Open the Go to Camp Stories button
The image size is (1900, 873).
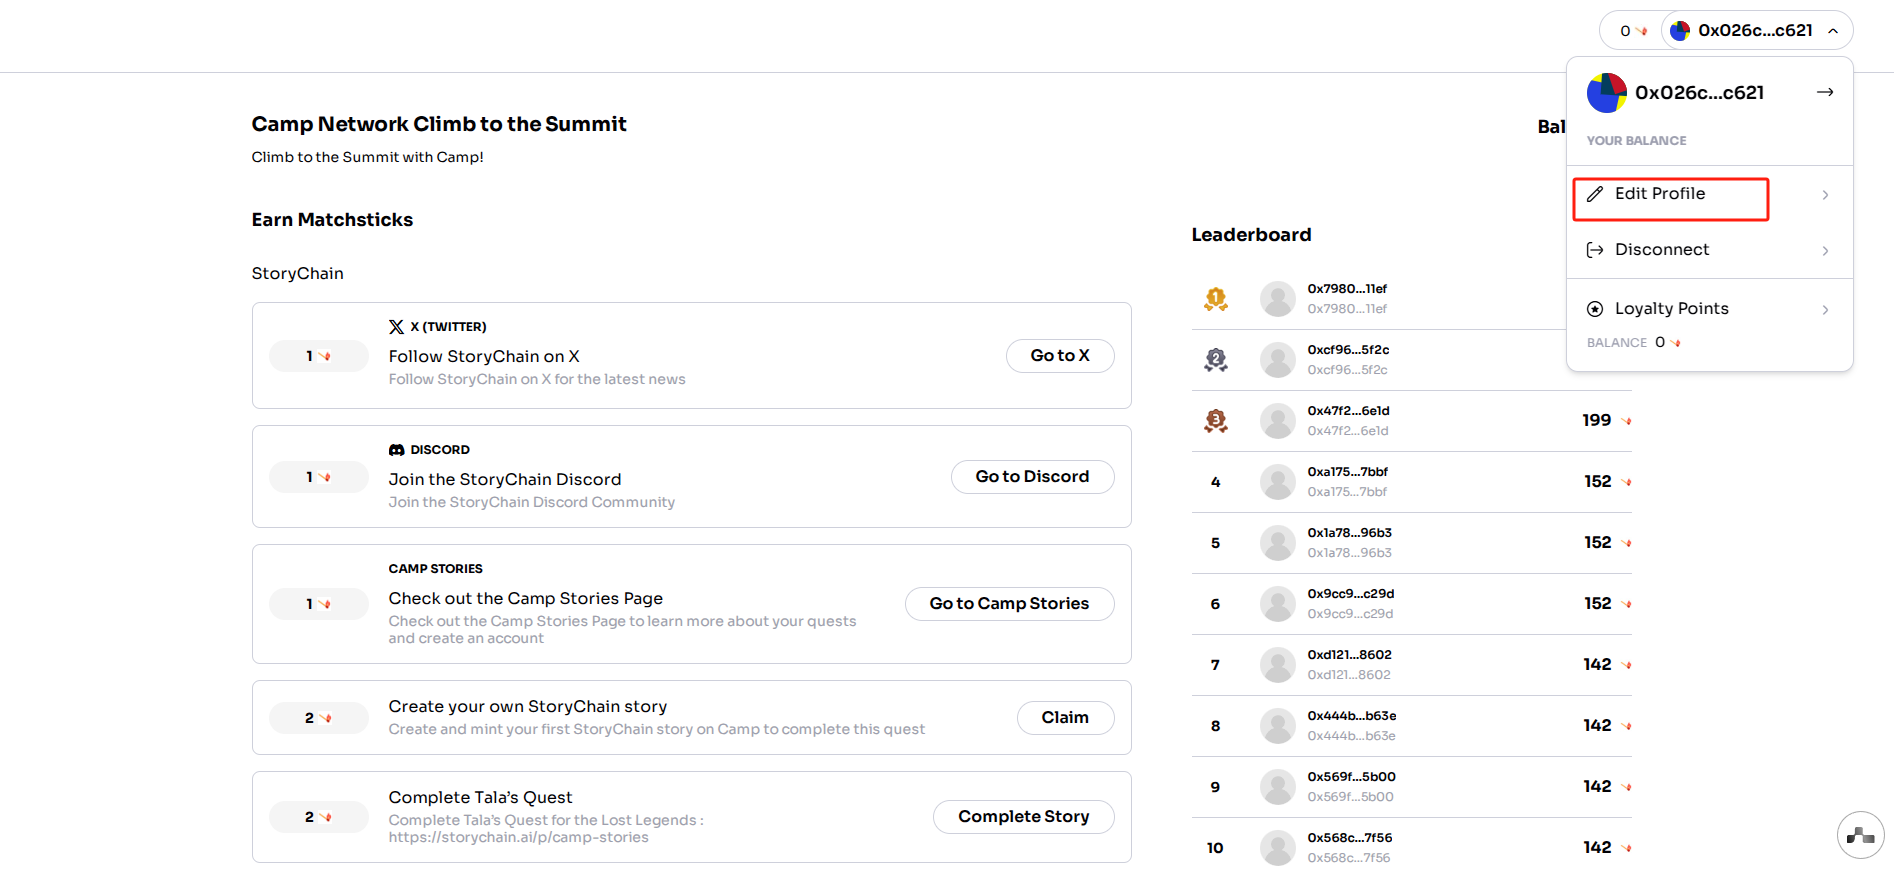[x=1009, y=604]
